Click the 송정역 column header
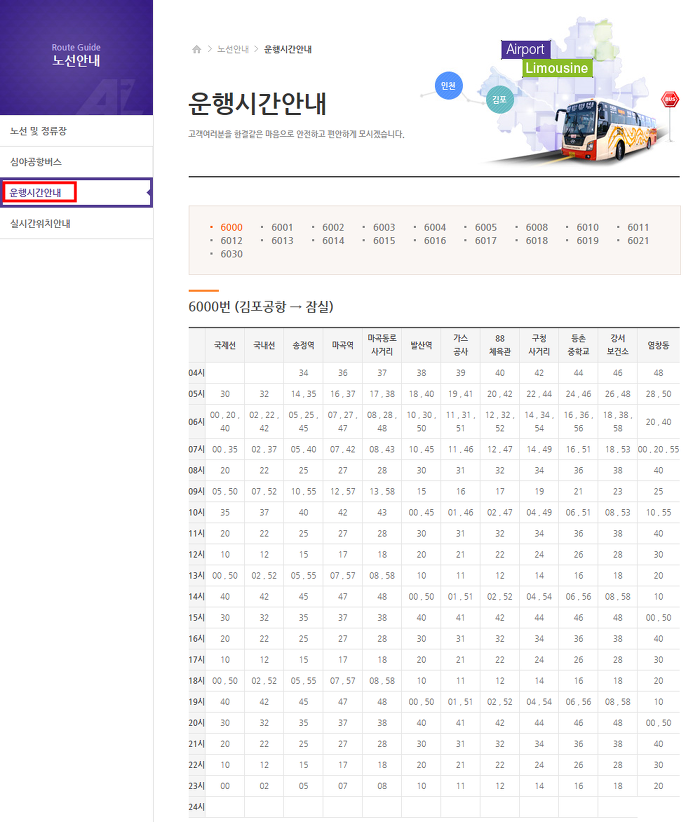The height and width of the screenshot is (822, 700). [304, 345]
